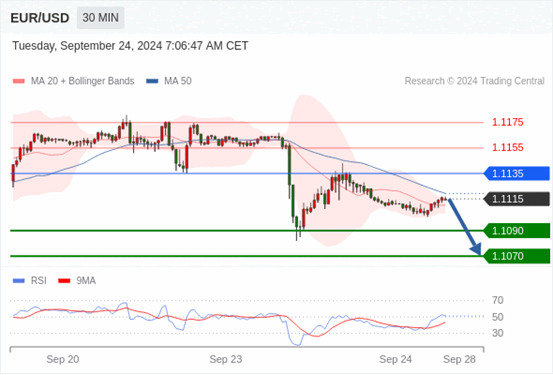Click the 1.1155 resistance level label

click(508, 147)
